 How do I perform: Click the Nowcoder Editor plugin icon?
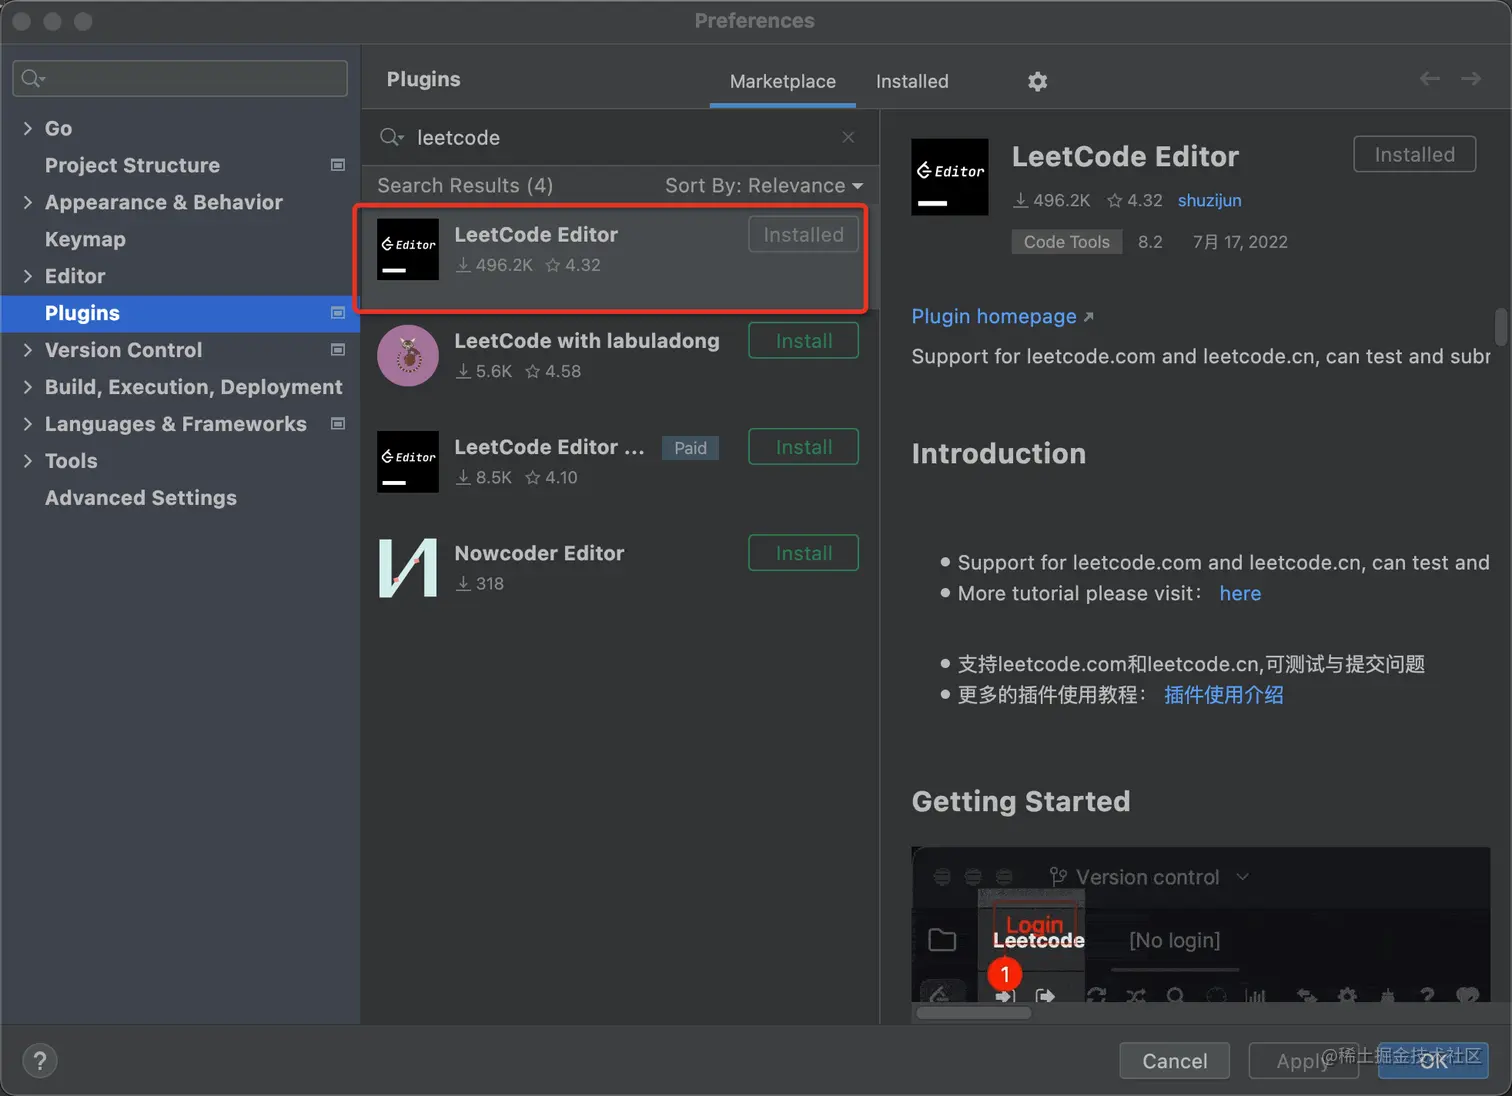point(408,568)
